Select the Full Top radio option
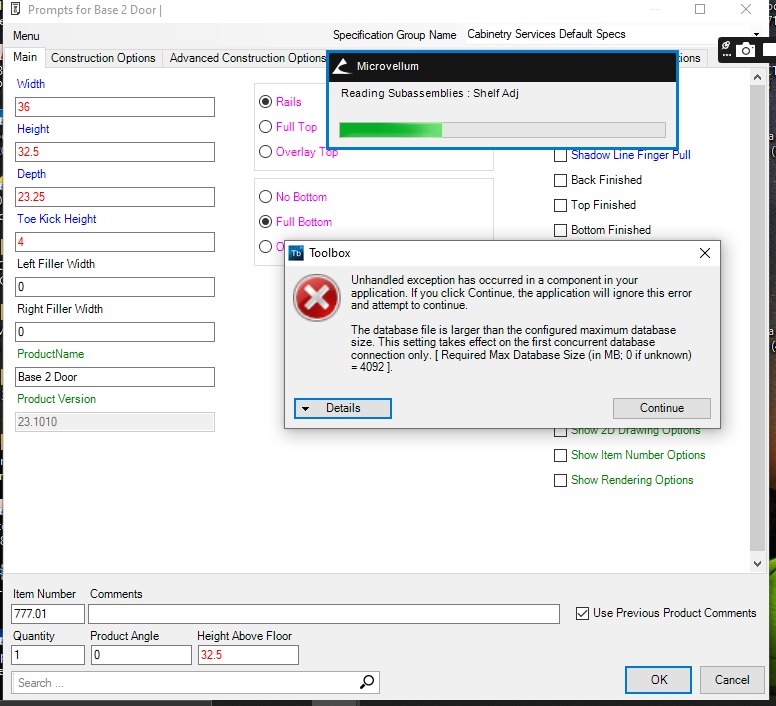The image size is (776, 706). pyautogui.click(x=266, y=127)
